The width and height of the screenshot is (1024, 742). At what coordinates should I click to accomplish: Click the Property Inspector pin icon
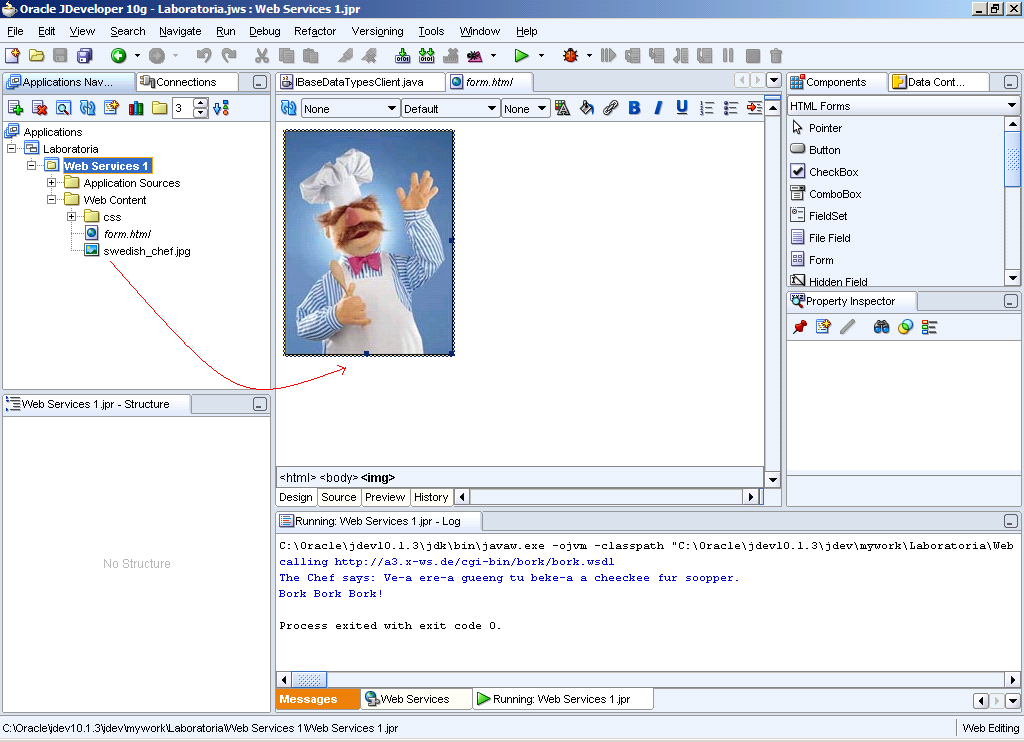[800, 327]
